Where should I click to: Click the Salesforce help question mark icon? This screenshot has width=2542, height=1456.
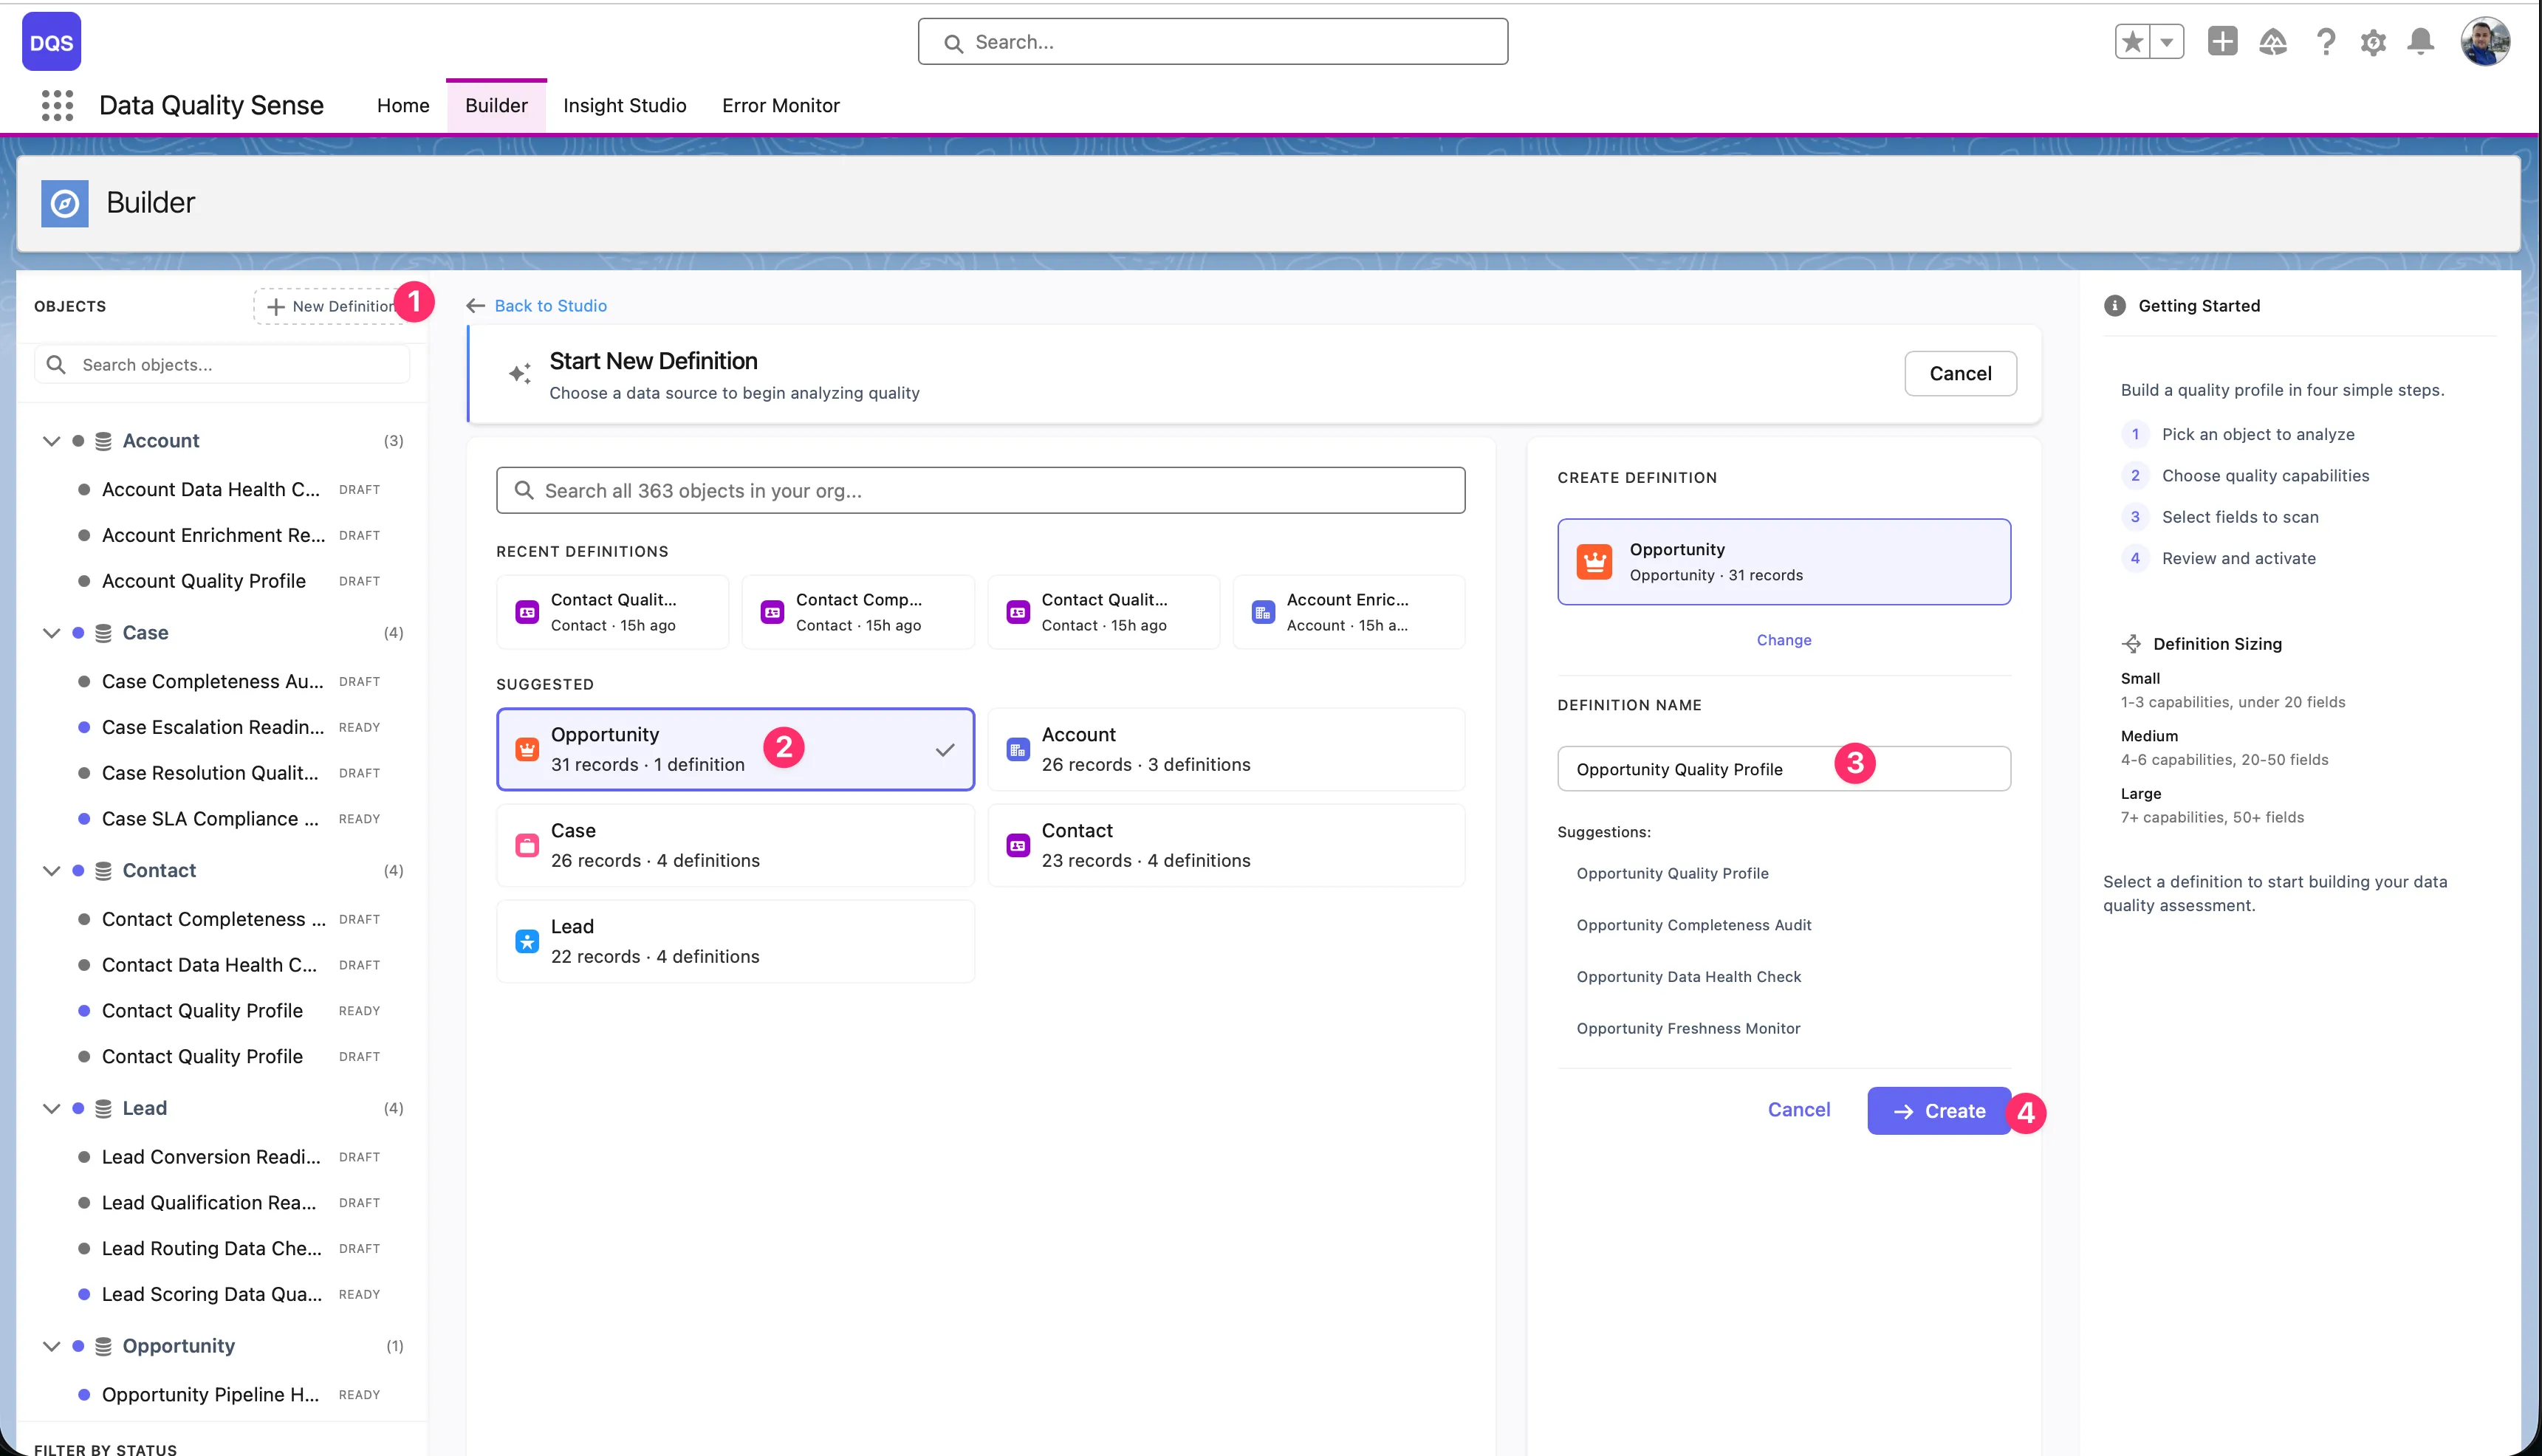(2325, 42)
